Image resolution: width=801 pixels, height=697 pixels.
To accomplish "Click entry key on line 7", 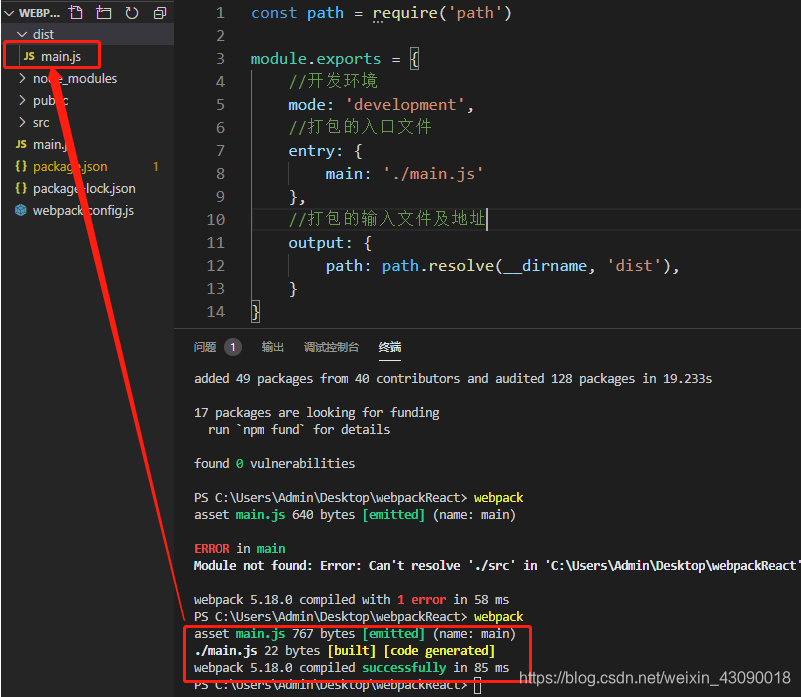I will 311,151.
